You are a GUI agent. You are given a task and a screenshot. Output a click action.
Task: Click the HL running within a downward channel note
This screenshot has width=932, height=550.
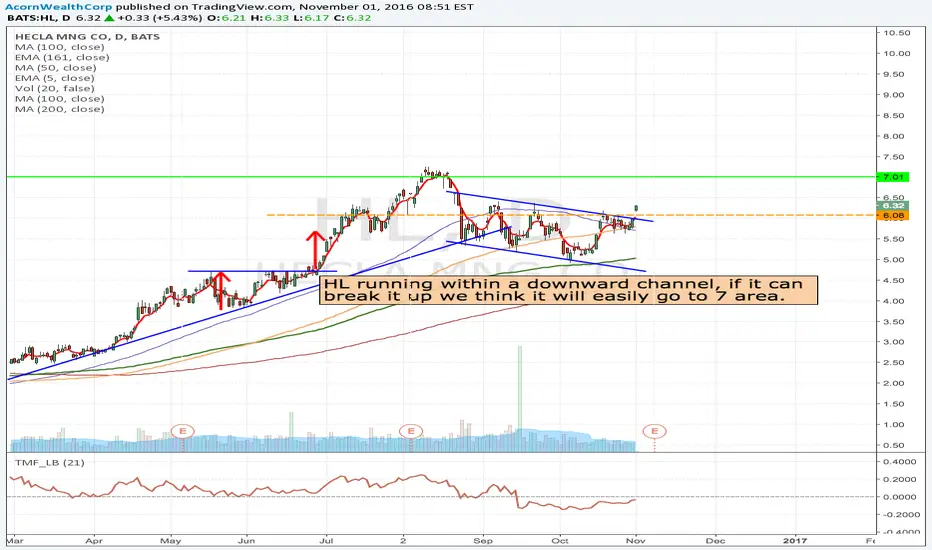pyautogui.click(x=568, y=290)
